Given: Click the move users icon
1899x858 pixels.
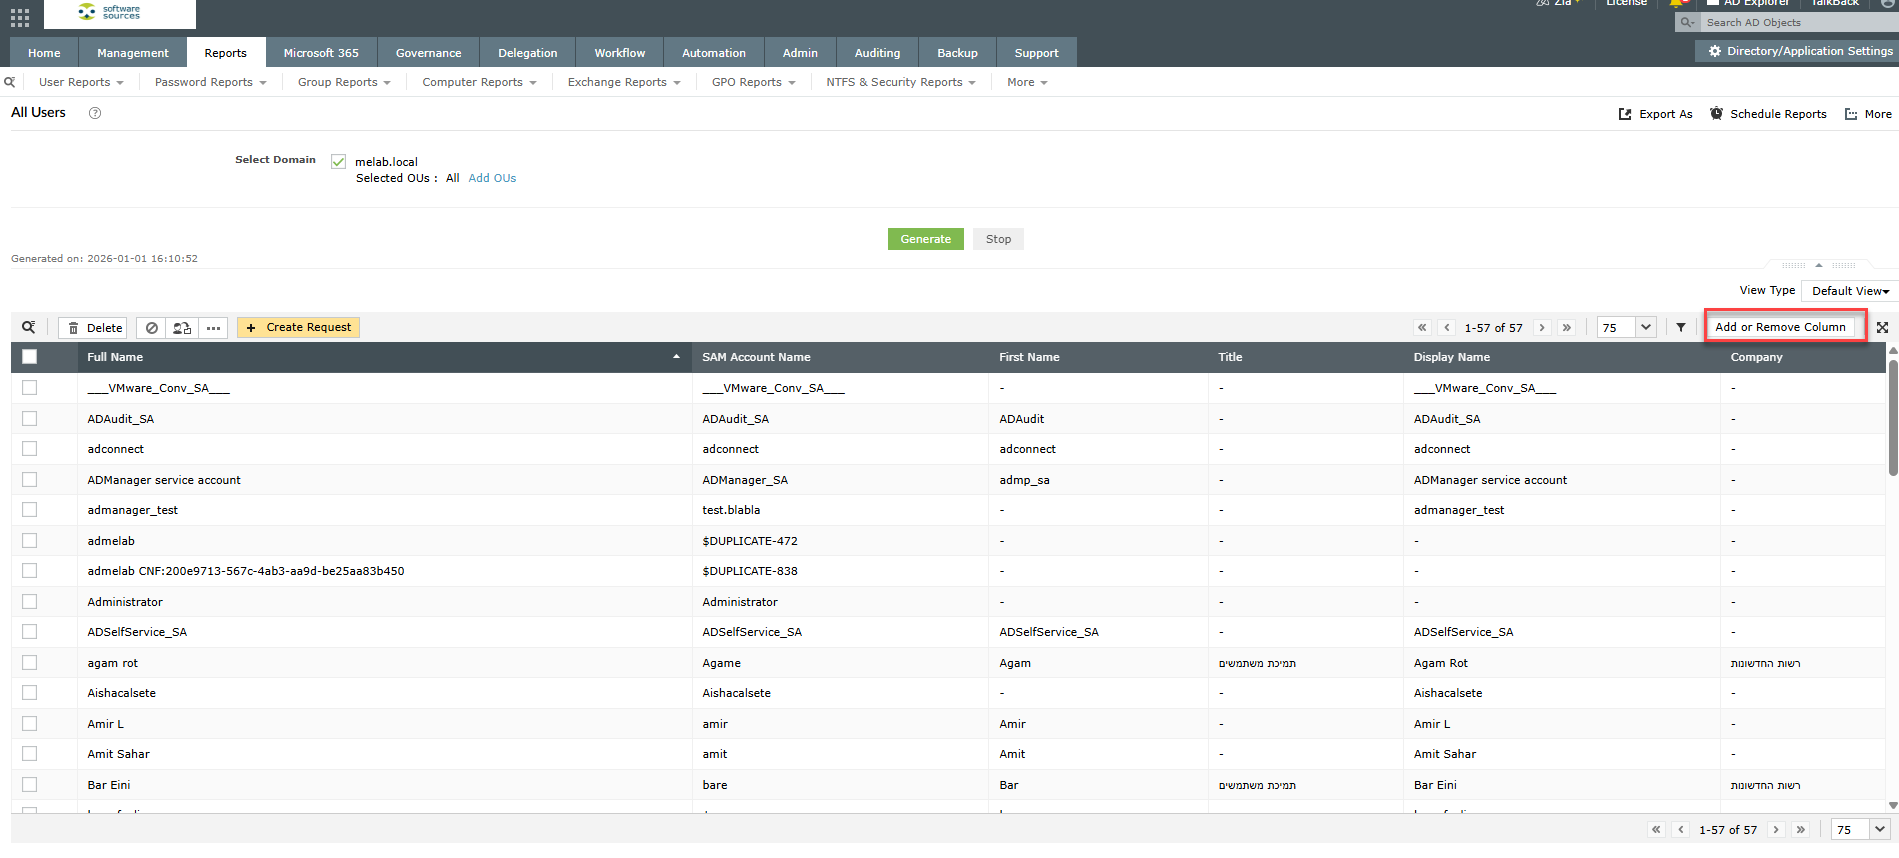Looking at the screenshot, I should click(x=182, y=328).
